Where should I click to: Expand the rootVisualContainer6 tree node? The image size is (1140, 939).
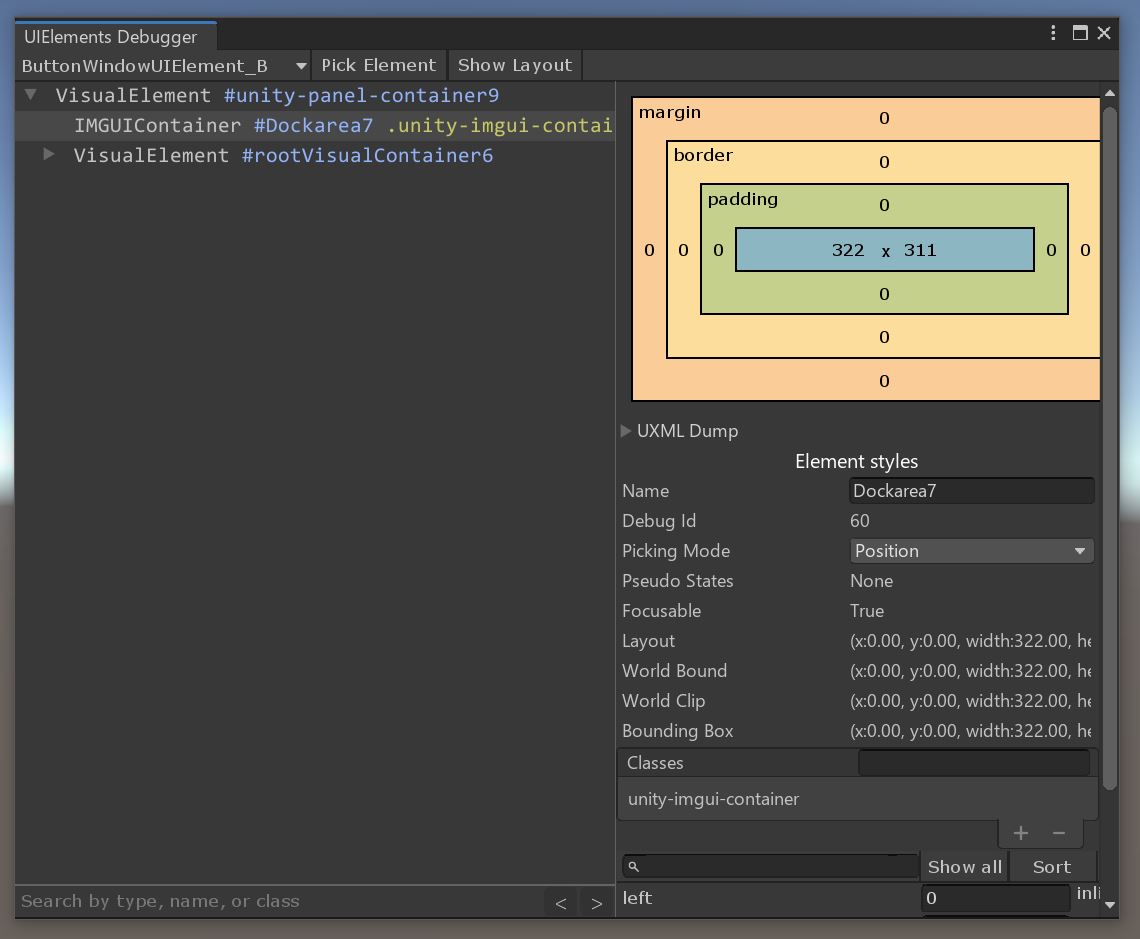point(49,154)
